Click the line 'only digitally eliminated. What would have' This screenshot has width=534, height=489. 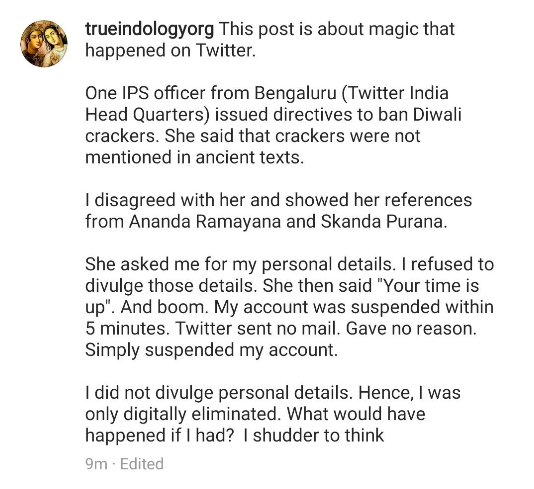tap(255, 414)
